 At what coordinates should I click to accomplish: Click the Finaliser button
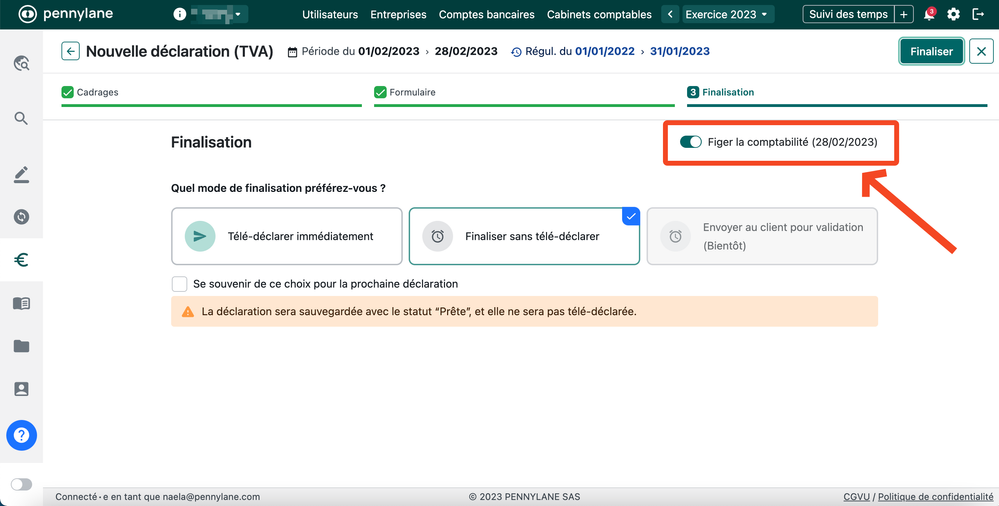coord(931,52)
